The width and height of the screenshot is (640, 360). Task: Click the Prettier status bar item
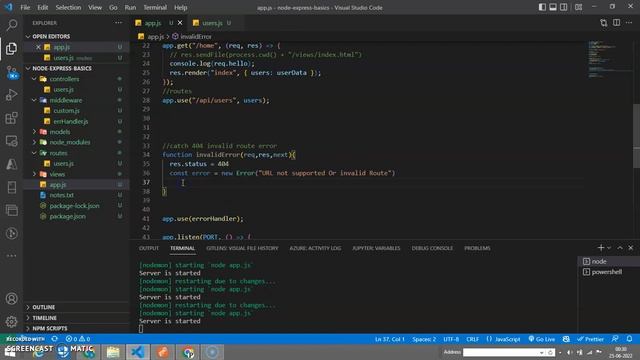point(590,339)
